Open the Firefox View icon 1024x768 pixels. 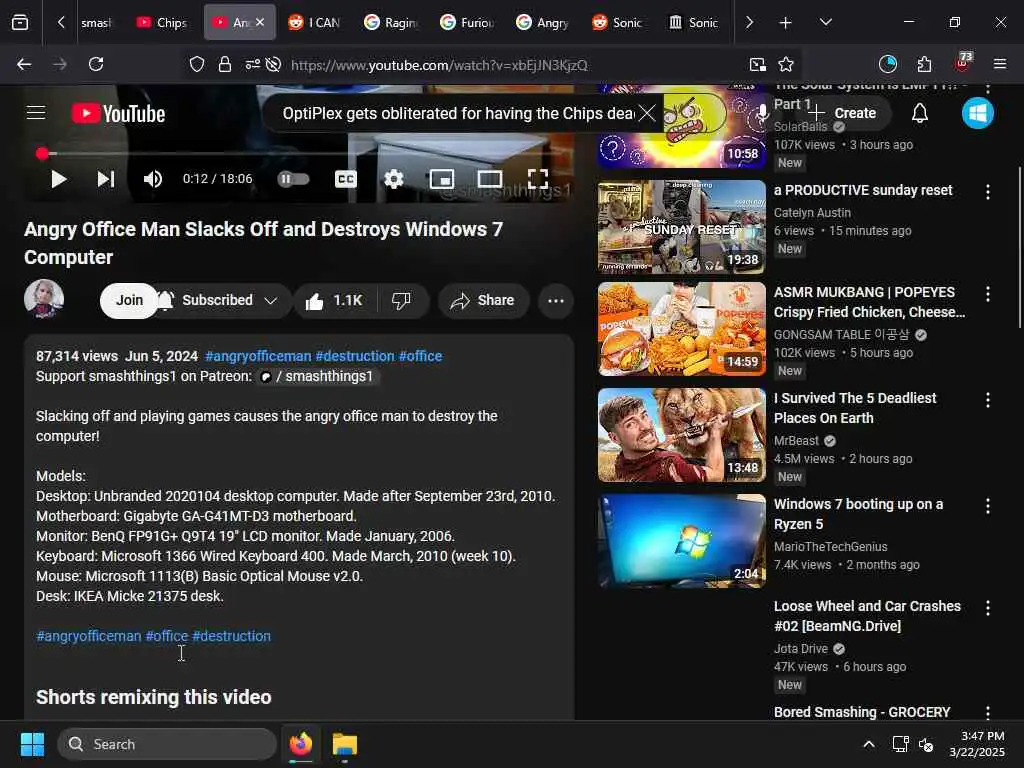click(x=20, y=23)
